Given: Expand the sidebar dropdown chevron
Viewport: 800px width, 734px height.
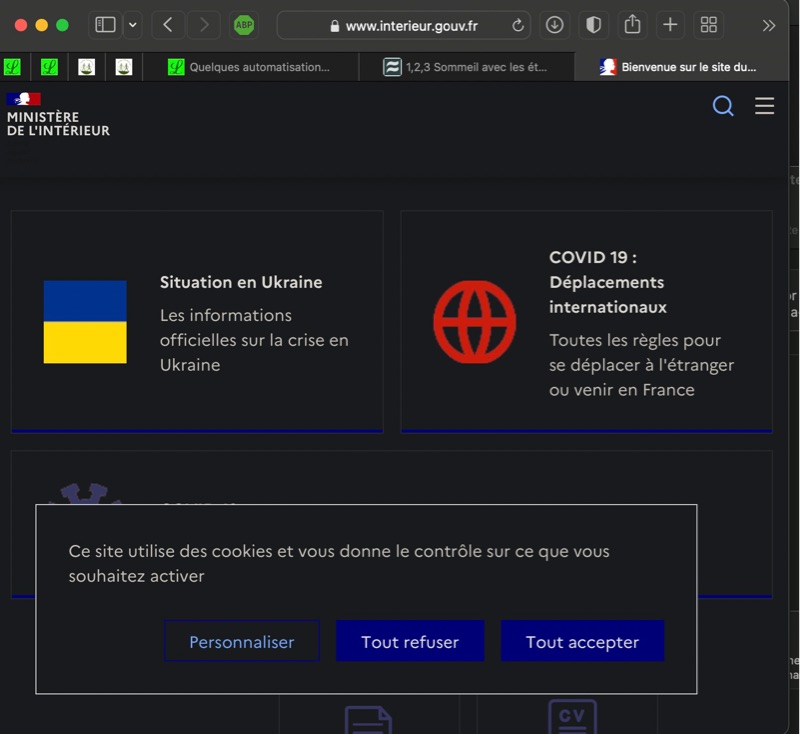Looking at the screenshot, I should pyautogui.click(x=132, y=25).
